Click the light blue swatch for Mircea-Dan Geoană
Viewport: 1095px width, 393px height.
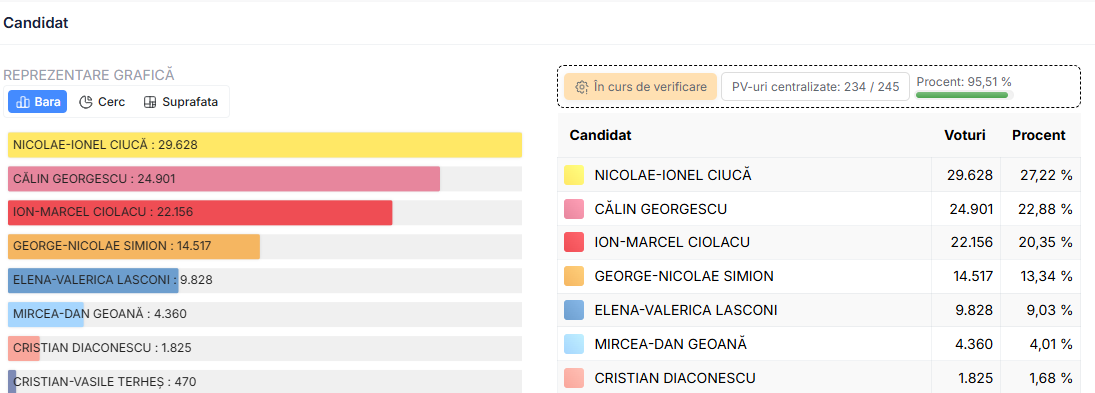tap(574, 344)
